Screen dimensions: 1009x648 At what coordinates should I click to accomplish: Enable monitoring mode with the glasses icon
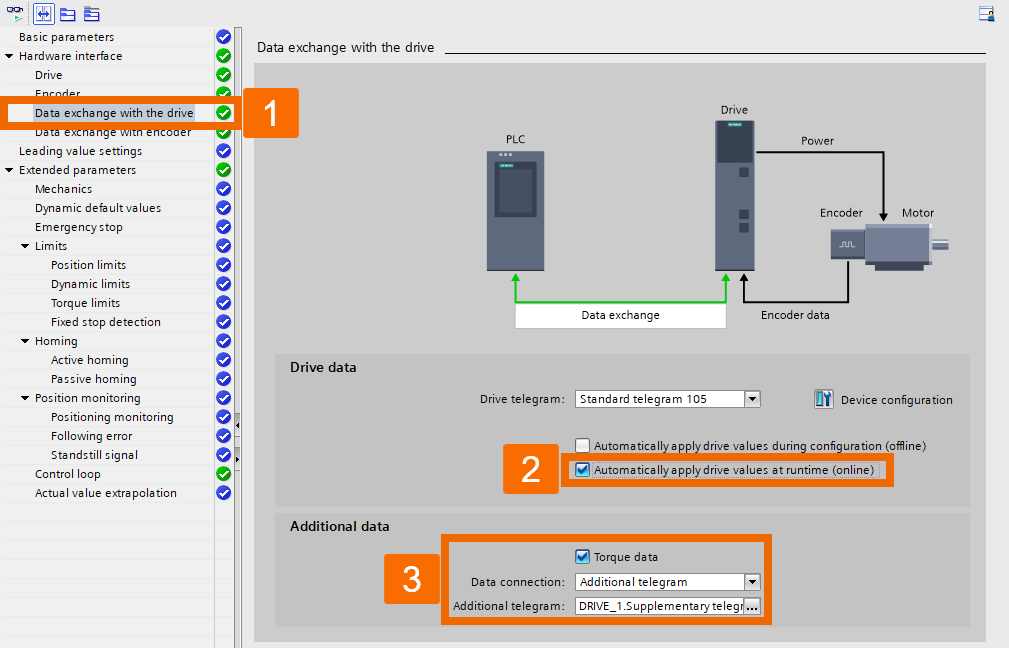coord(15,14)
